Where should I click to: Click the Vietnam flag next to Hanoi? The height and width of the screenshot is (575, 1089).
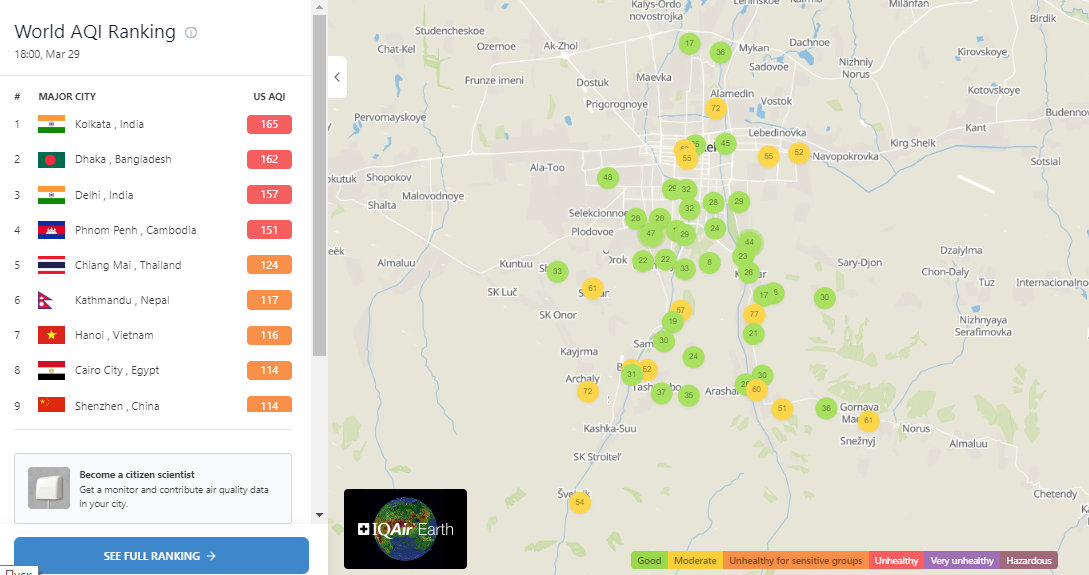pyautogui.click(x=51, y=335)
